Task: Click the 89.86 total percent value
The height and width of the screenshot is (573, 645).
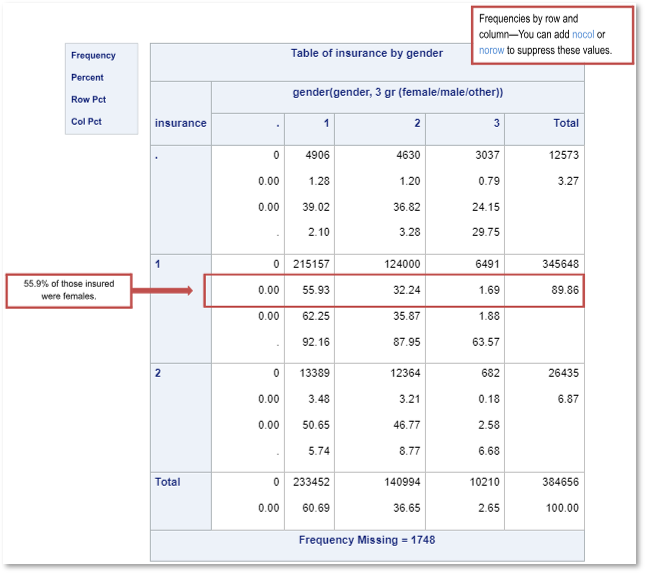Action: (565, 291)
